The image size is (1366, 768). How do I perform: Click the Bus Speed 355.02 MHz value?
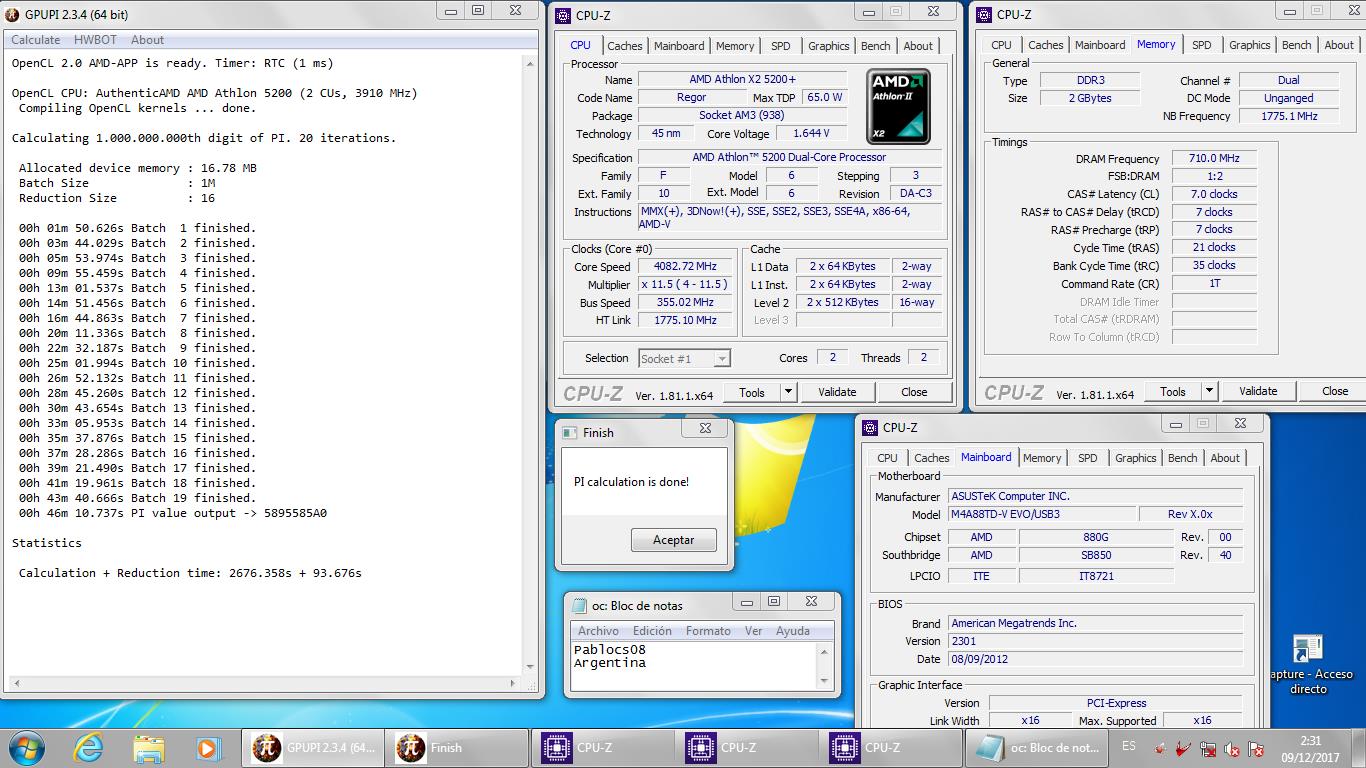(685, 302)
